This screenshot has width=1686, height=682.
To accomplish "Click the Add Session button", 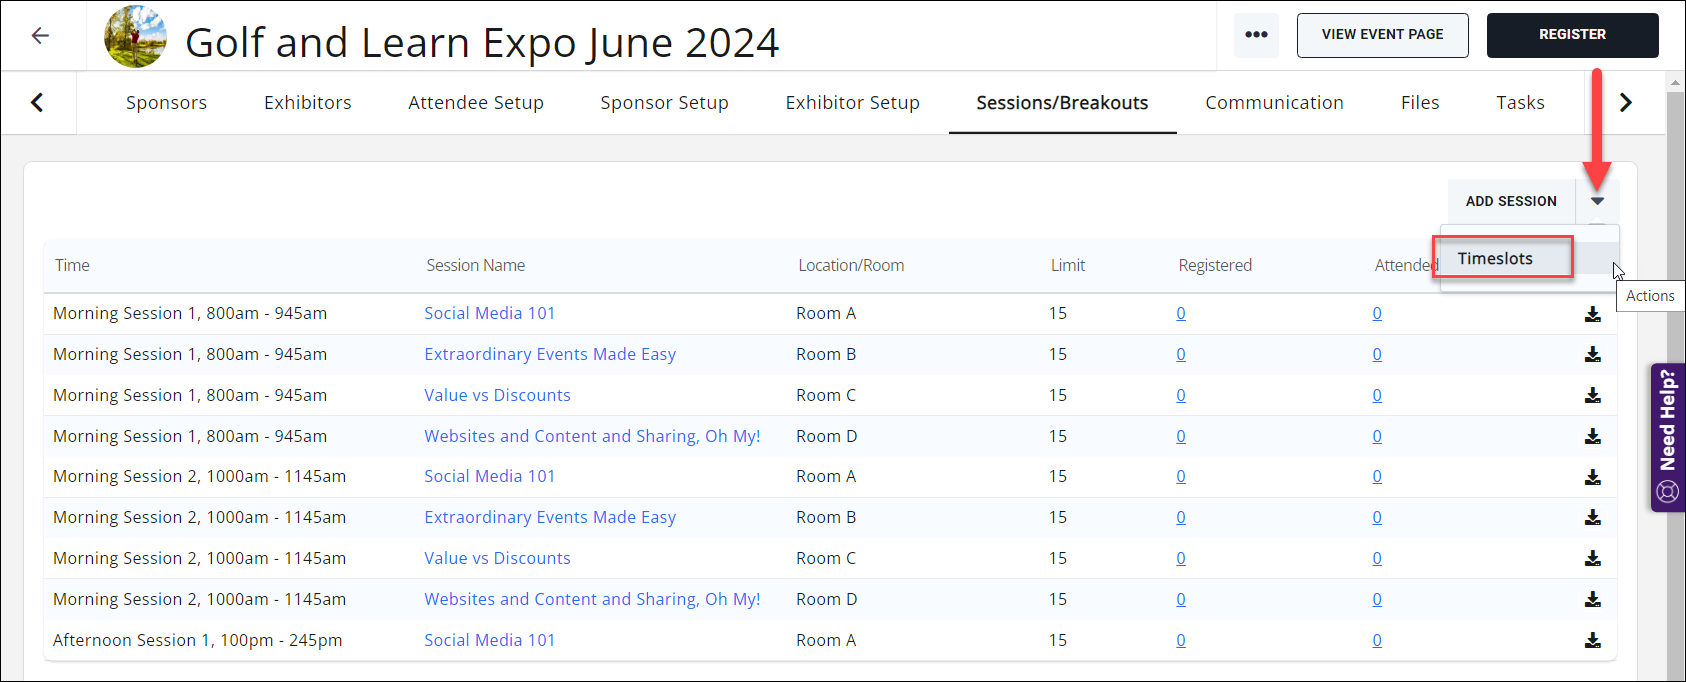I will click(x=1511, y=201).
